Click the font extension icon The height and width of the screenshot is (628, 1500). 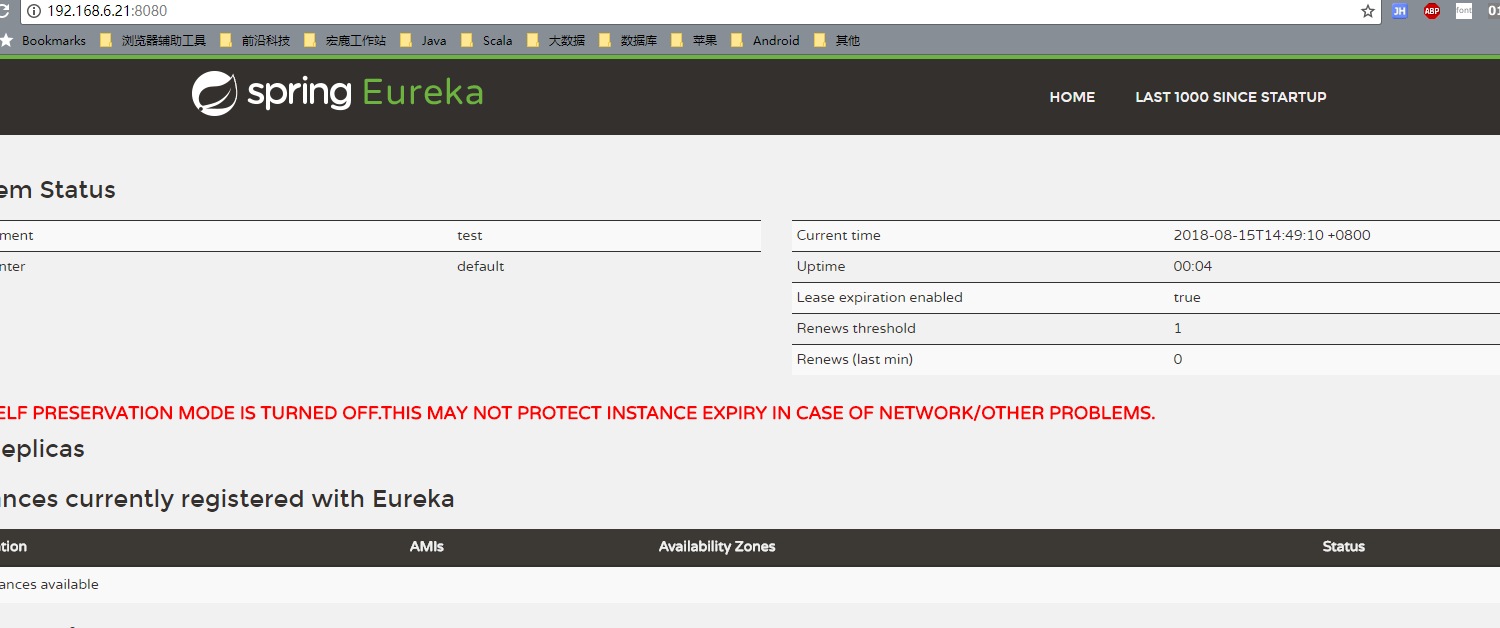(x=1463, y=11)
